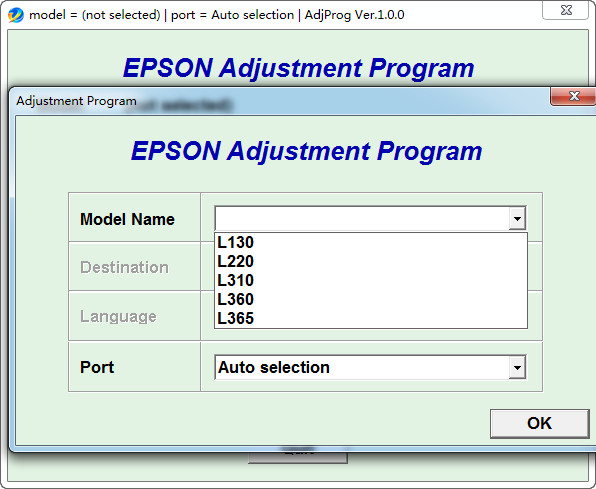Image resolution: width=596 pixels, height=489 pixels.
Task: Click the partially hidden button behind the dialog
Action: coord(298,457)
